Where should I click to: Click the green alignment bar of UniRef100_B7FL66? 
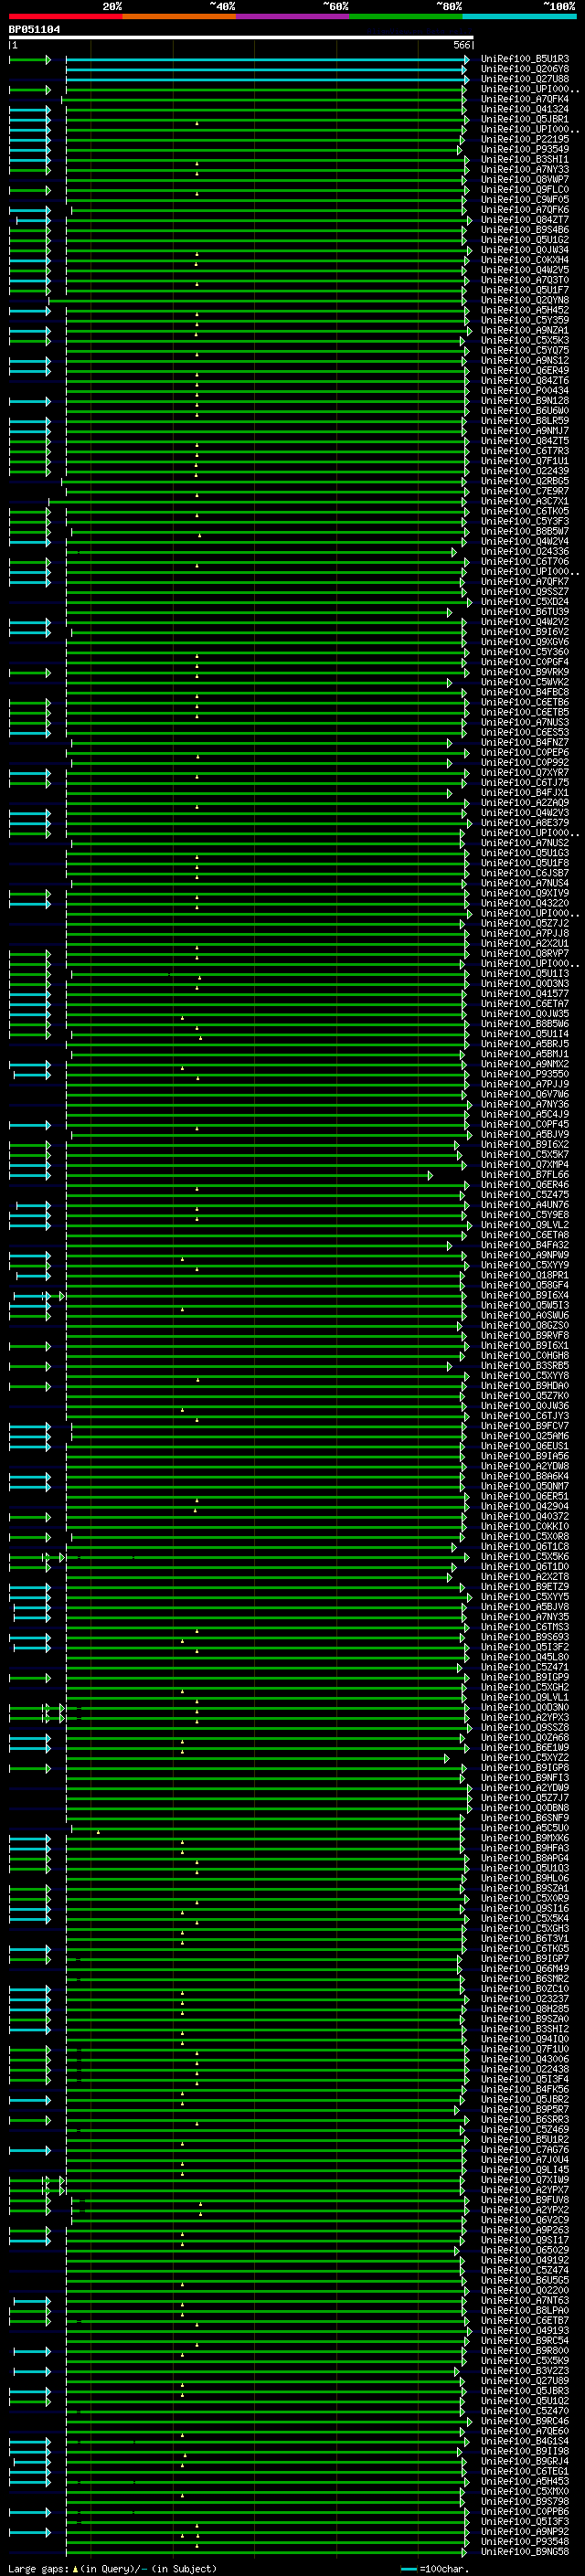tap(249, 1175)
